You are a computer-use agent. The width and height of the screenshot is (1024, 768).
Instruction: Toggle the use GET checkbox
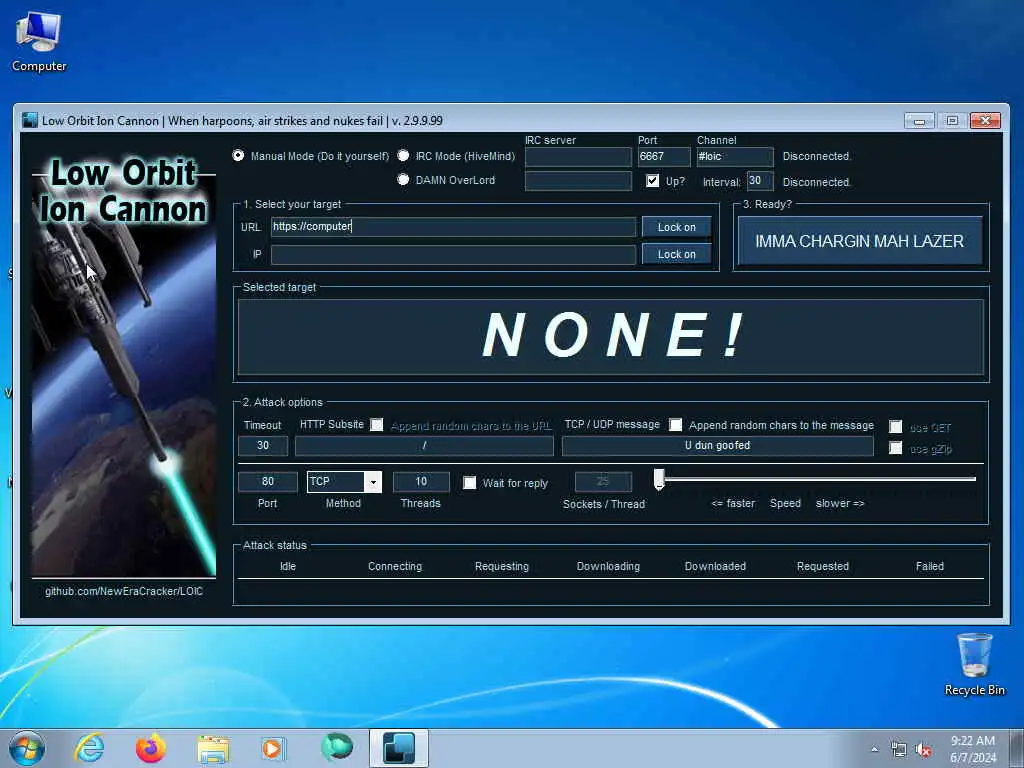895,426
